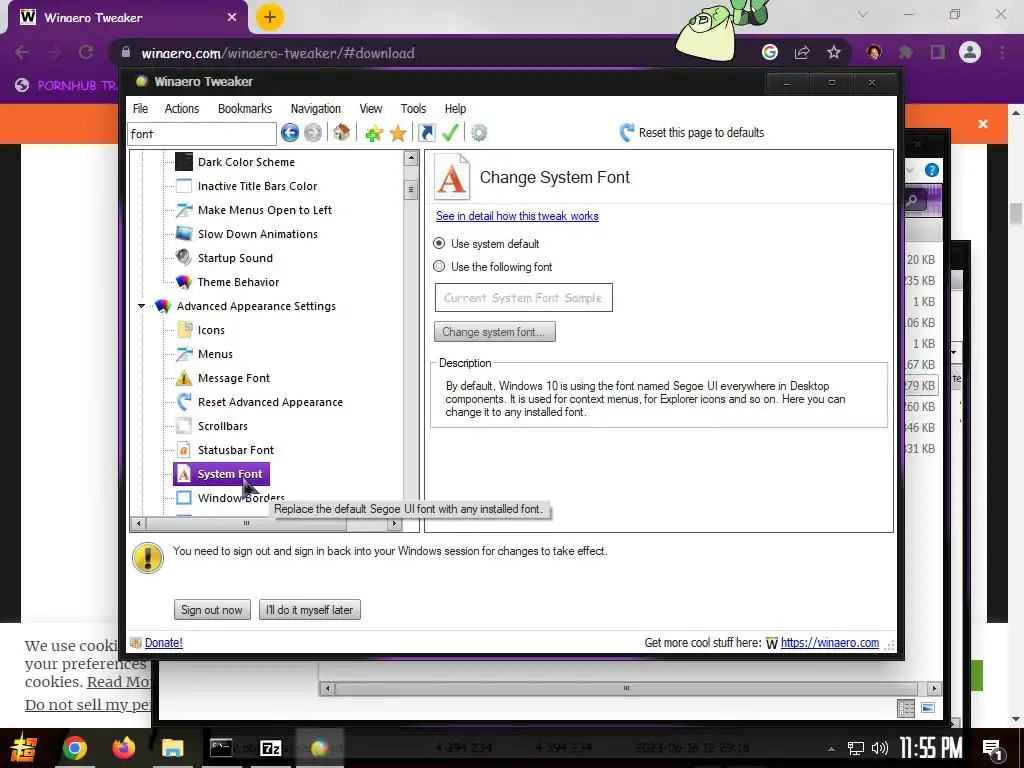The height and width of the screenshot is (768, 1024).
Task: Click the tree horizontal scrollbar right arrow
Action: 394,523
